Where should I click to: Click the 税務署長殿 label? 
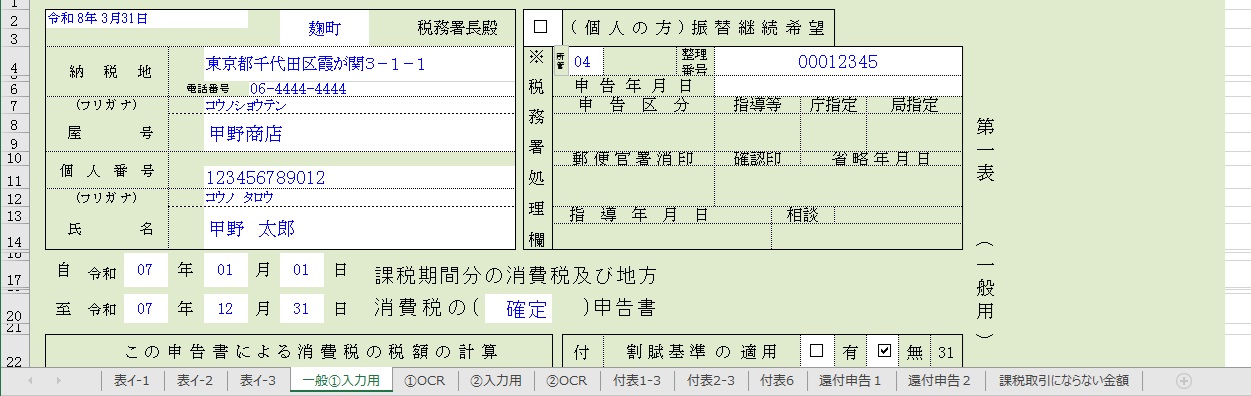456,27
